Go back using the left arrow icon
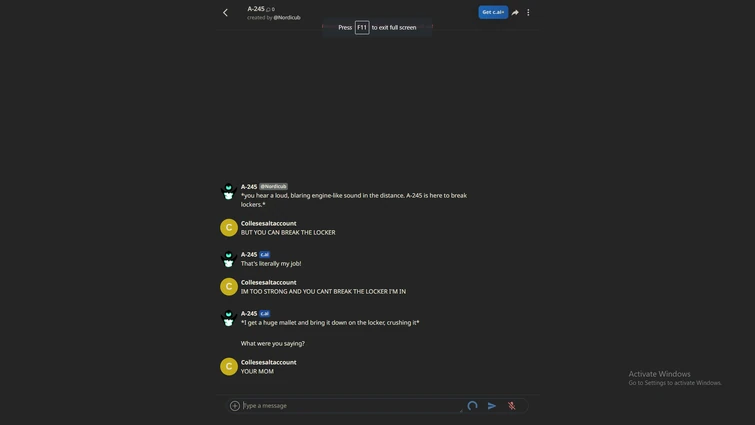This screenshot has height=425, width=755. [225, 13]
